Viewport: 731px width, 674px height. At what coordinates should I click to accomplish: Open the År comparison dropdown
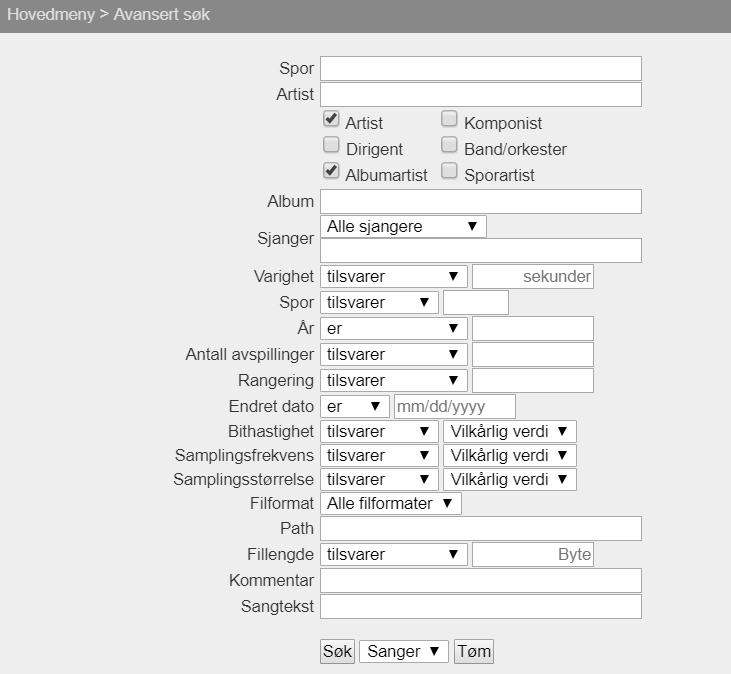394,328
